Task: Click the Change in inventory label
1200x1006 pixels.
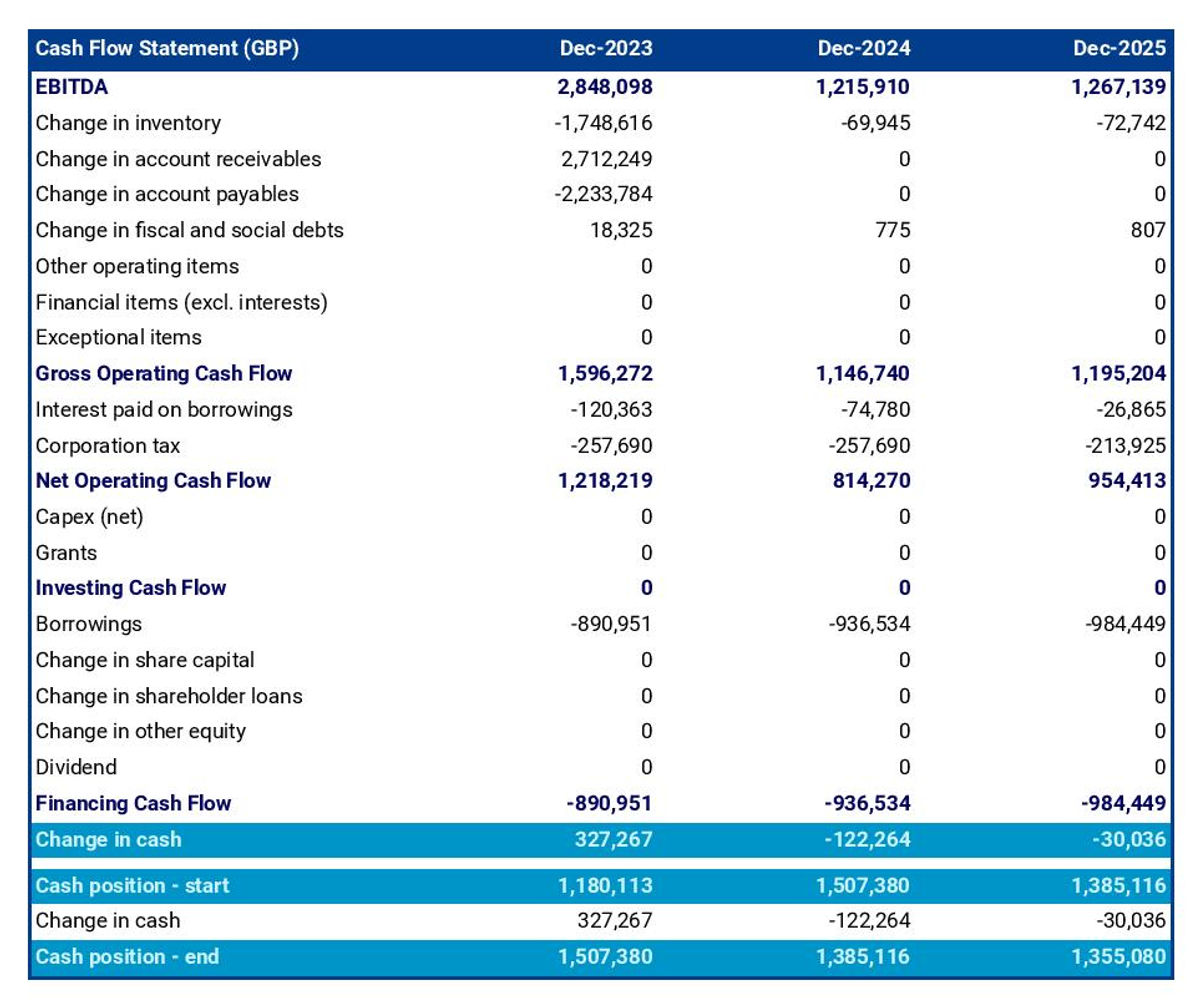Action: (128, 123)
